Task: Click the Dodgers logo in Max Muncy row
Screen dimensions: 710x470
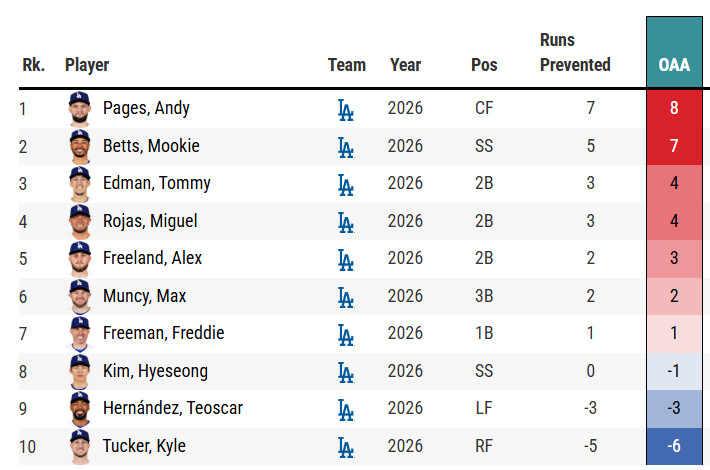Action: [346, 297]
